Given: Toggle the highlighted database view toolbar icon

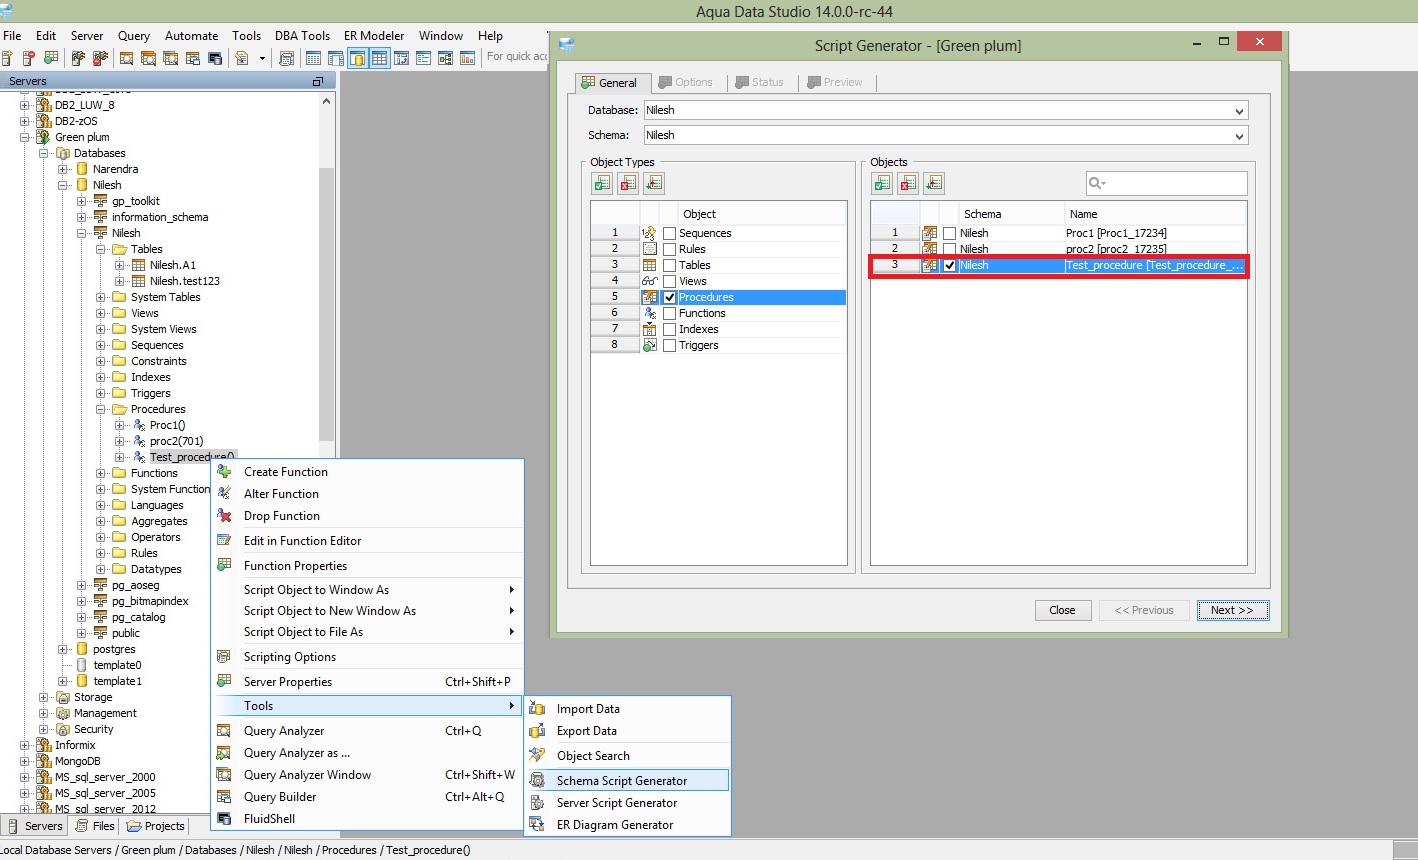Looking at the screenshot, I should click(x=357, y=58).
